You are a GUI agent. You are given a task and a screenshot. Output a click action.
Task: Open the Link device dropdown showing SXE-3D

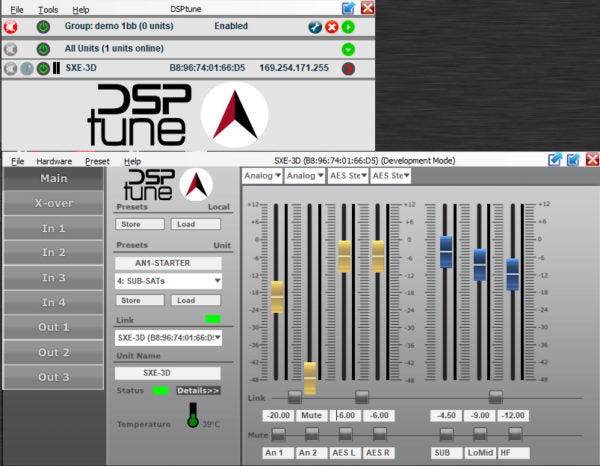pyautogui.click(x=169, y=338)
